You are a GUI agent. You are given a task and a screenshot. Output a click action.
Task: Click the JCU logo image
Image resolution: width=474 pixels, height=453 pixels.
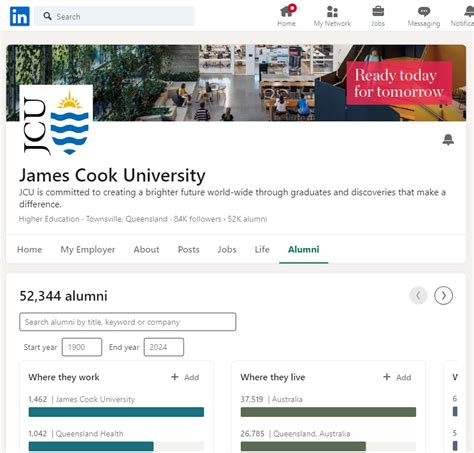pyautogui.click(x=56, y=121)
